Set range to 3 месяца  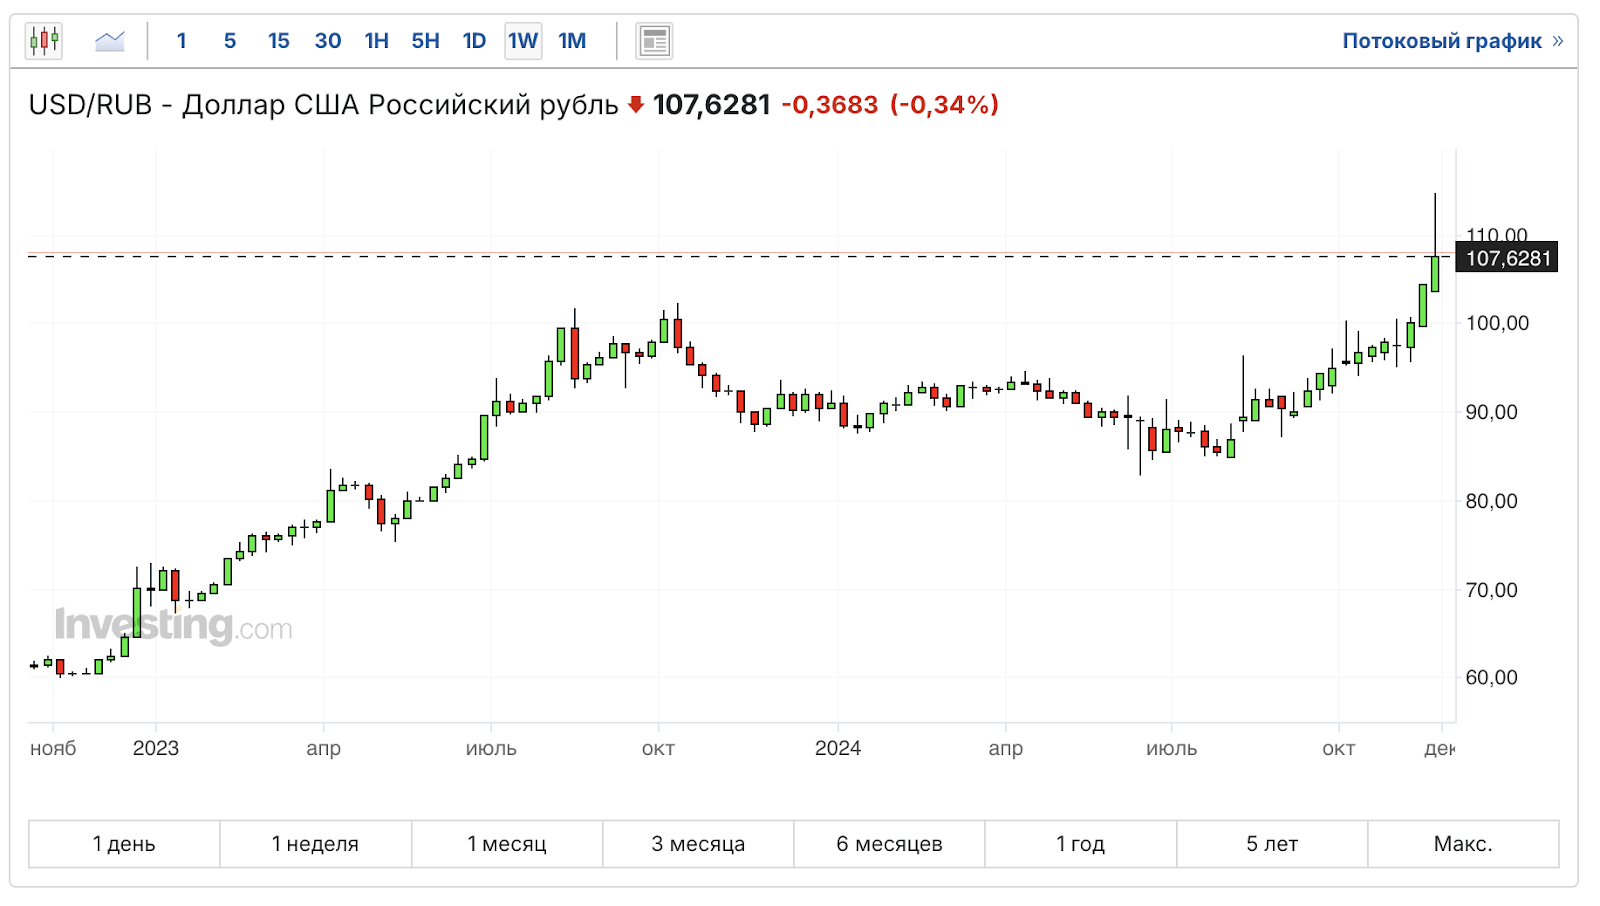point(698,844)
